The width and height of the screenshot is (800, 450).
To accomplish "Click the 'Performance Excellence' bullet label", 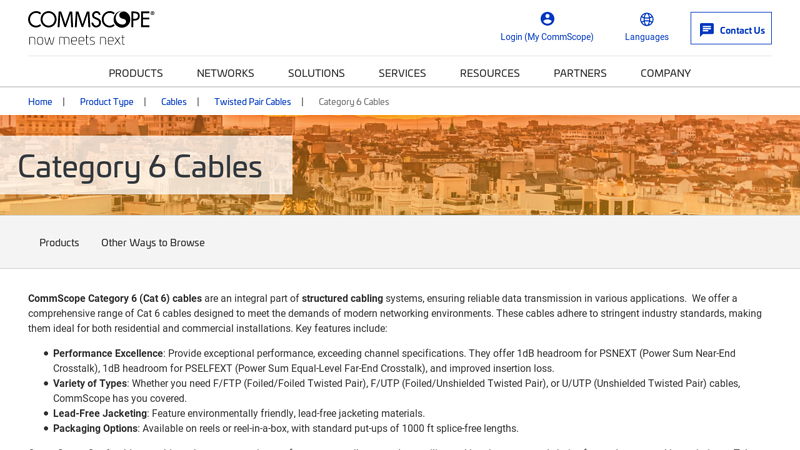I will pos(108,354).
